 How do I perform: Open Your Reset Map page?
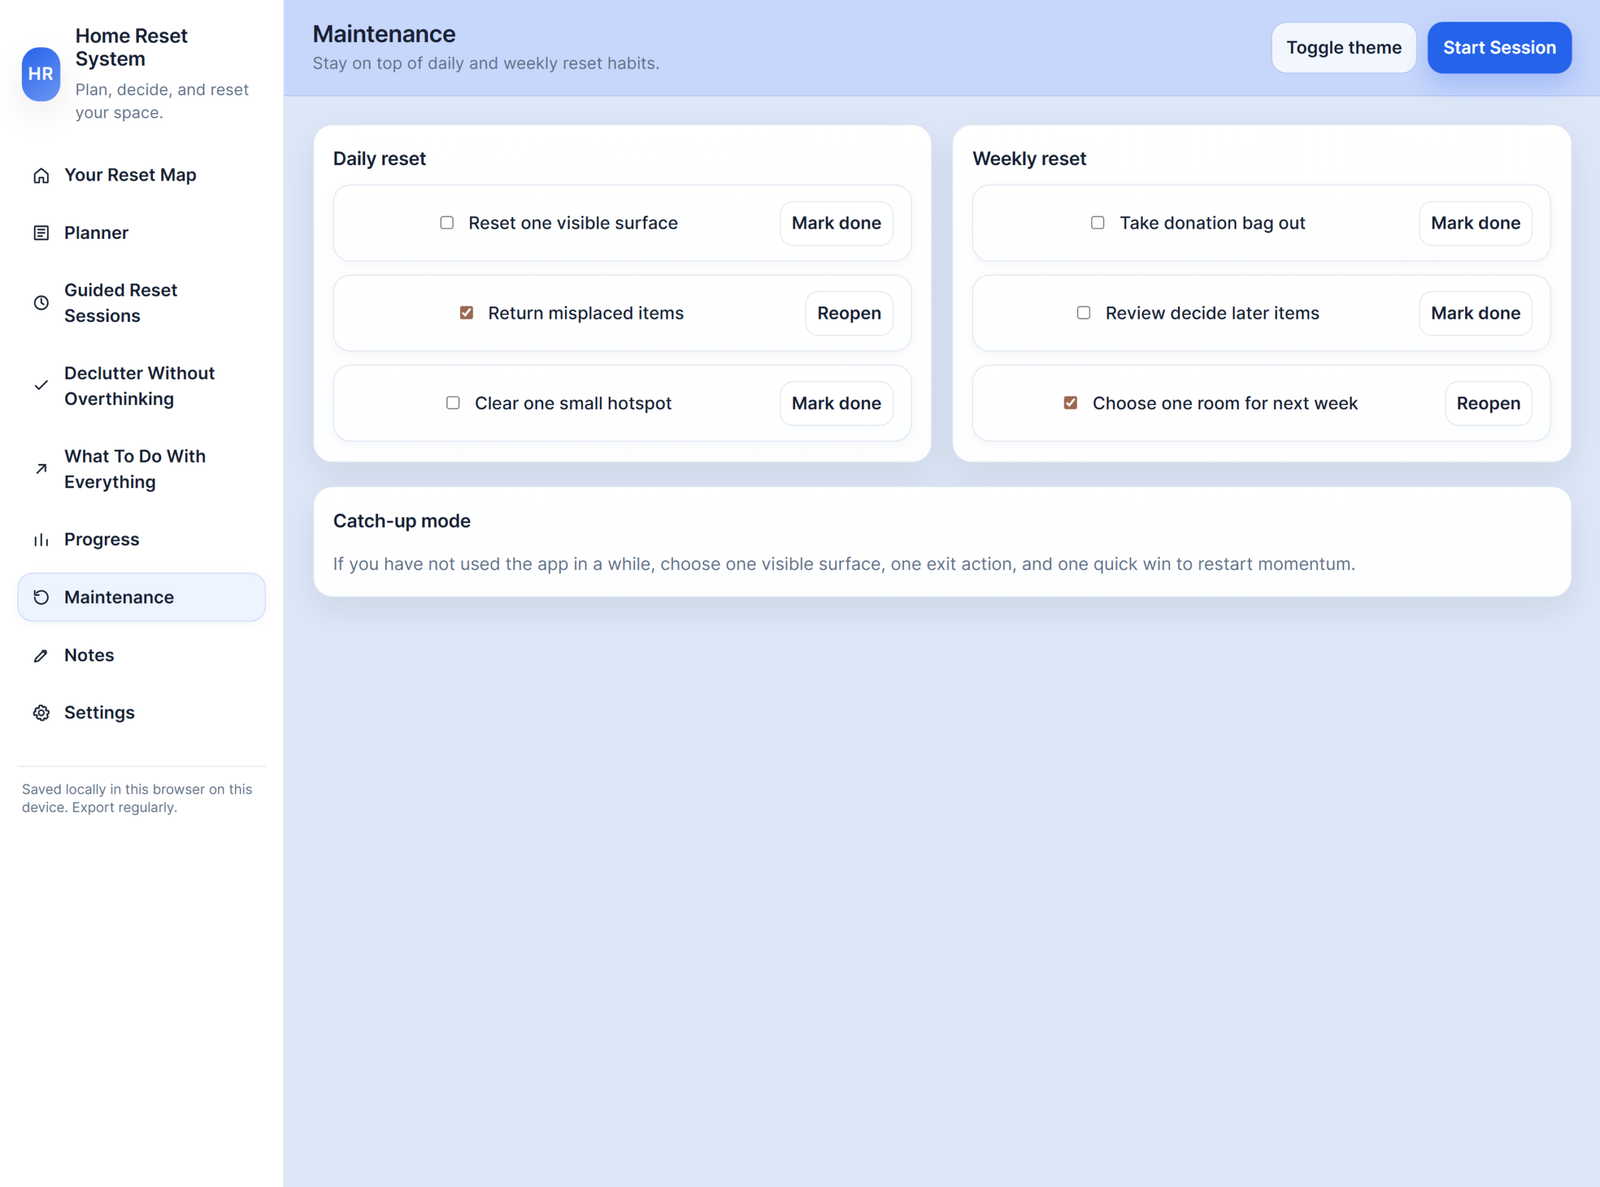point(141,175)
